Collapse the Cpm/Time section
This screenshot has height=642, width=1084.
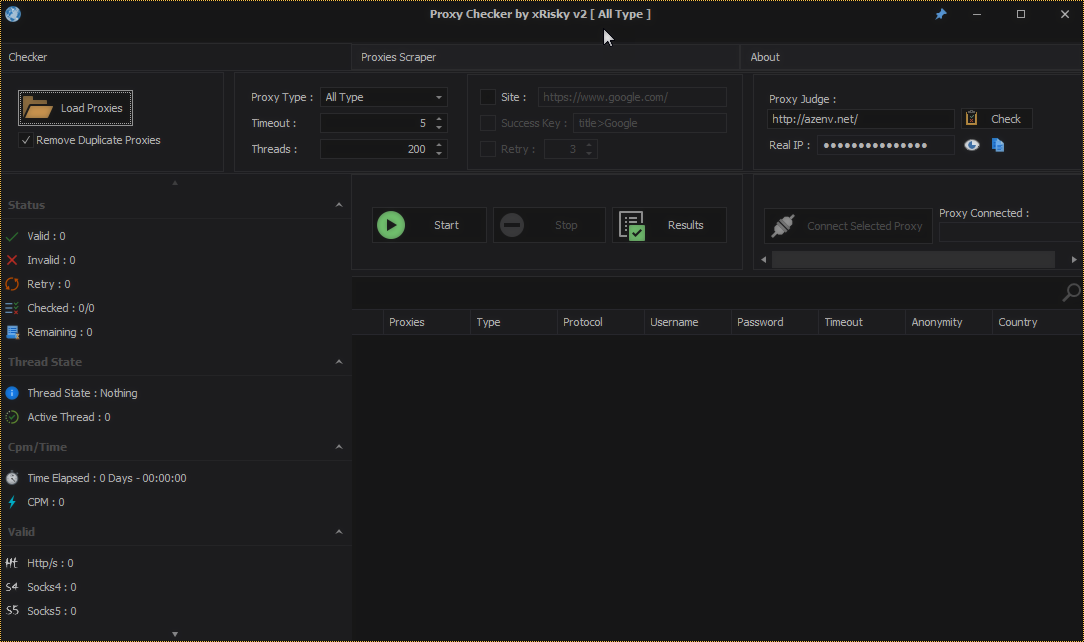pos(339,447)
